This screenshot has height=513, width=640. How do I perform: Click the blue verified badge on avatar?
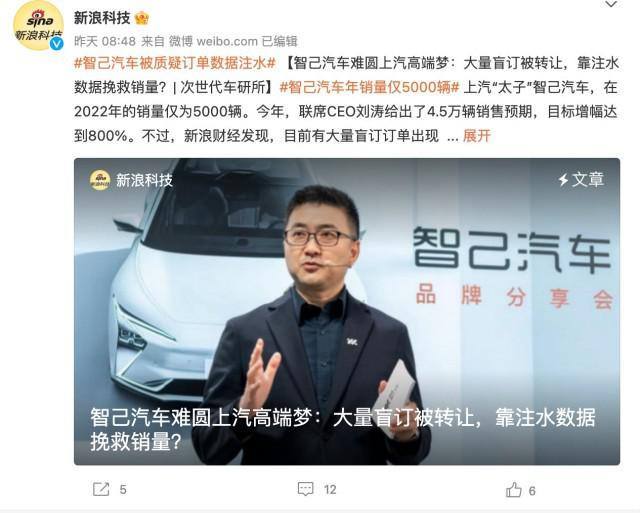click(x=56, y=43)
